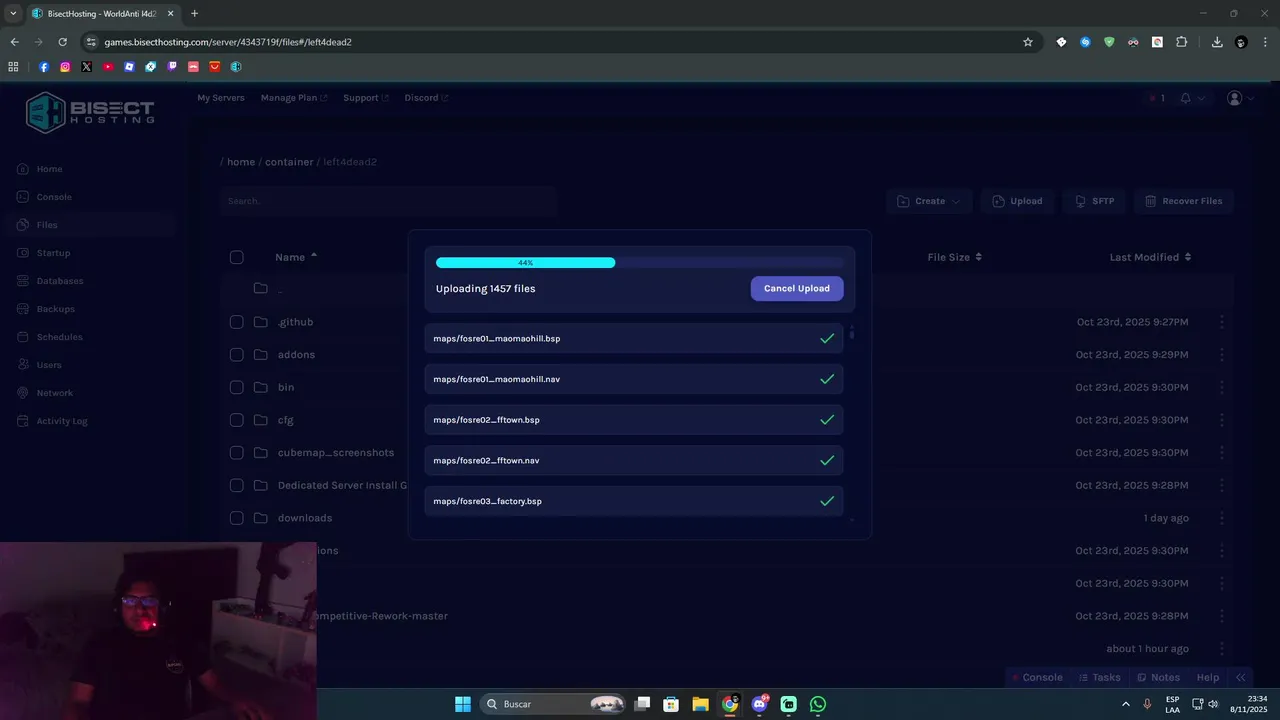Click the 'home' breadcrumb link
Screen dimensions: 1280x720
(x=241, y=162)
